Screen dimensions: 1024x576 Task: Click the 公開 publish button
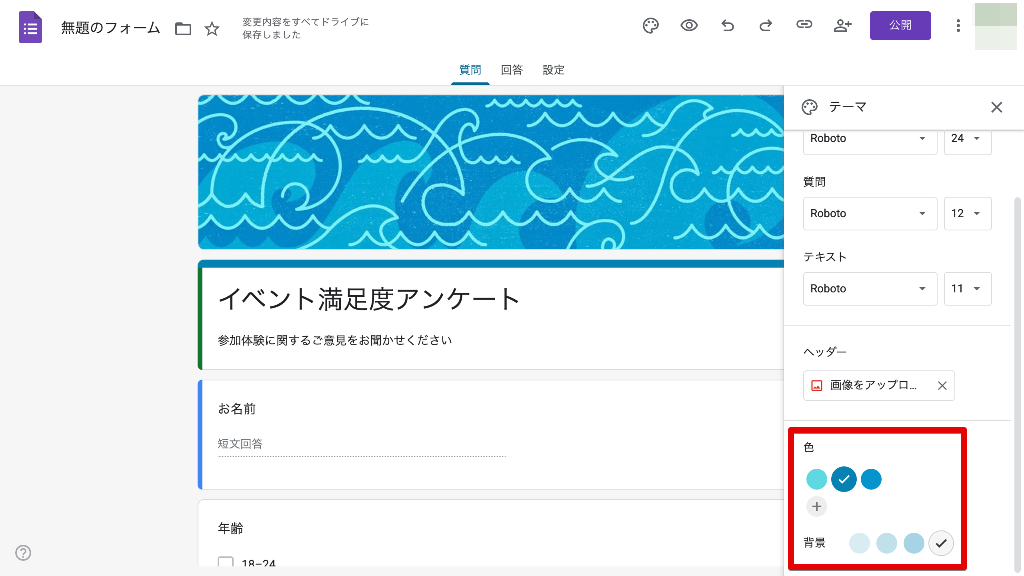(900, 26)
